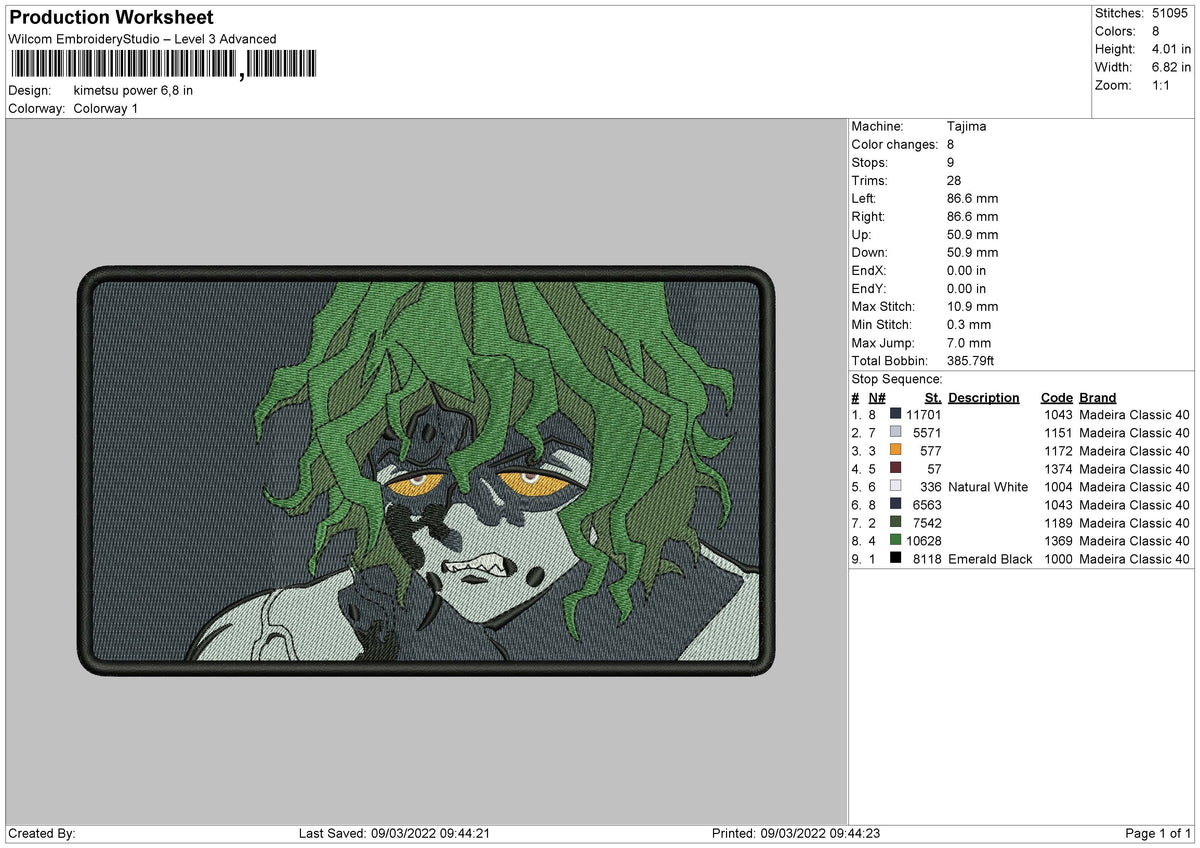
Task: Click the thread code 1369
Action: point(1058,540)
